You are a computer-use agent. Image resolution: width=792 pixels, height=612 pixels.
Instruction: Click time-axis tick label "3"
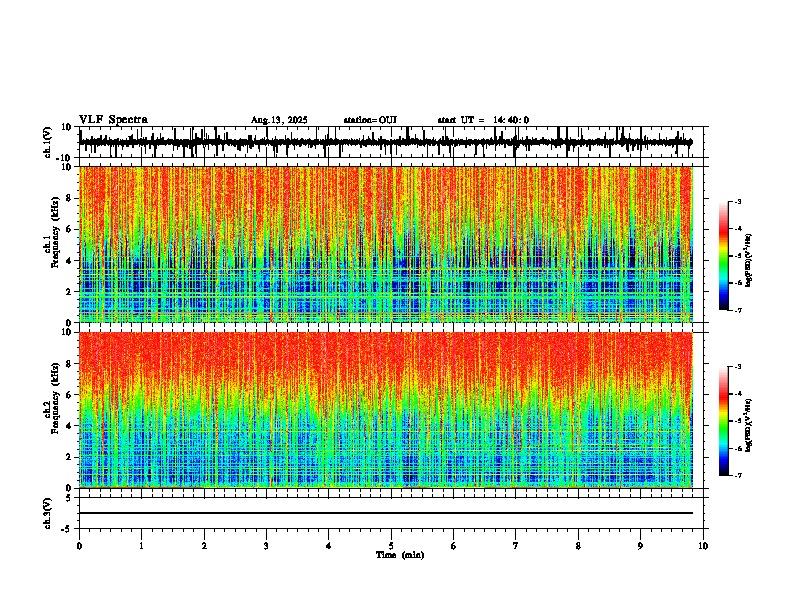tap(266, 546)
